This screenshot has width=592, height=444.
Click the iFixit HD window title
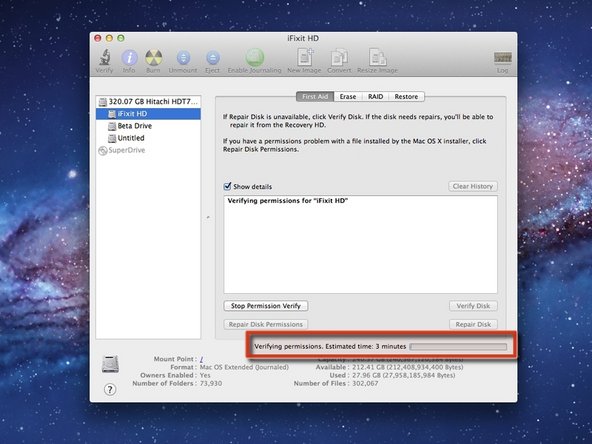coord(303,38)
